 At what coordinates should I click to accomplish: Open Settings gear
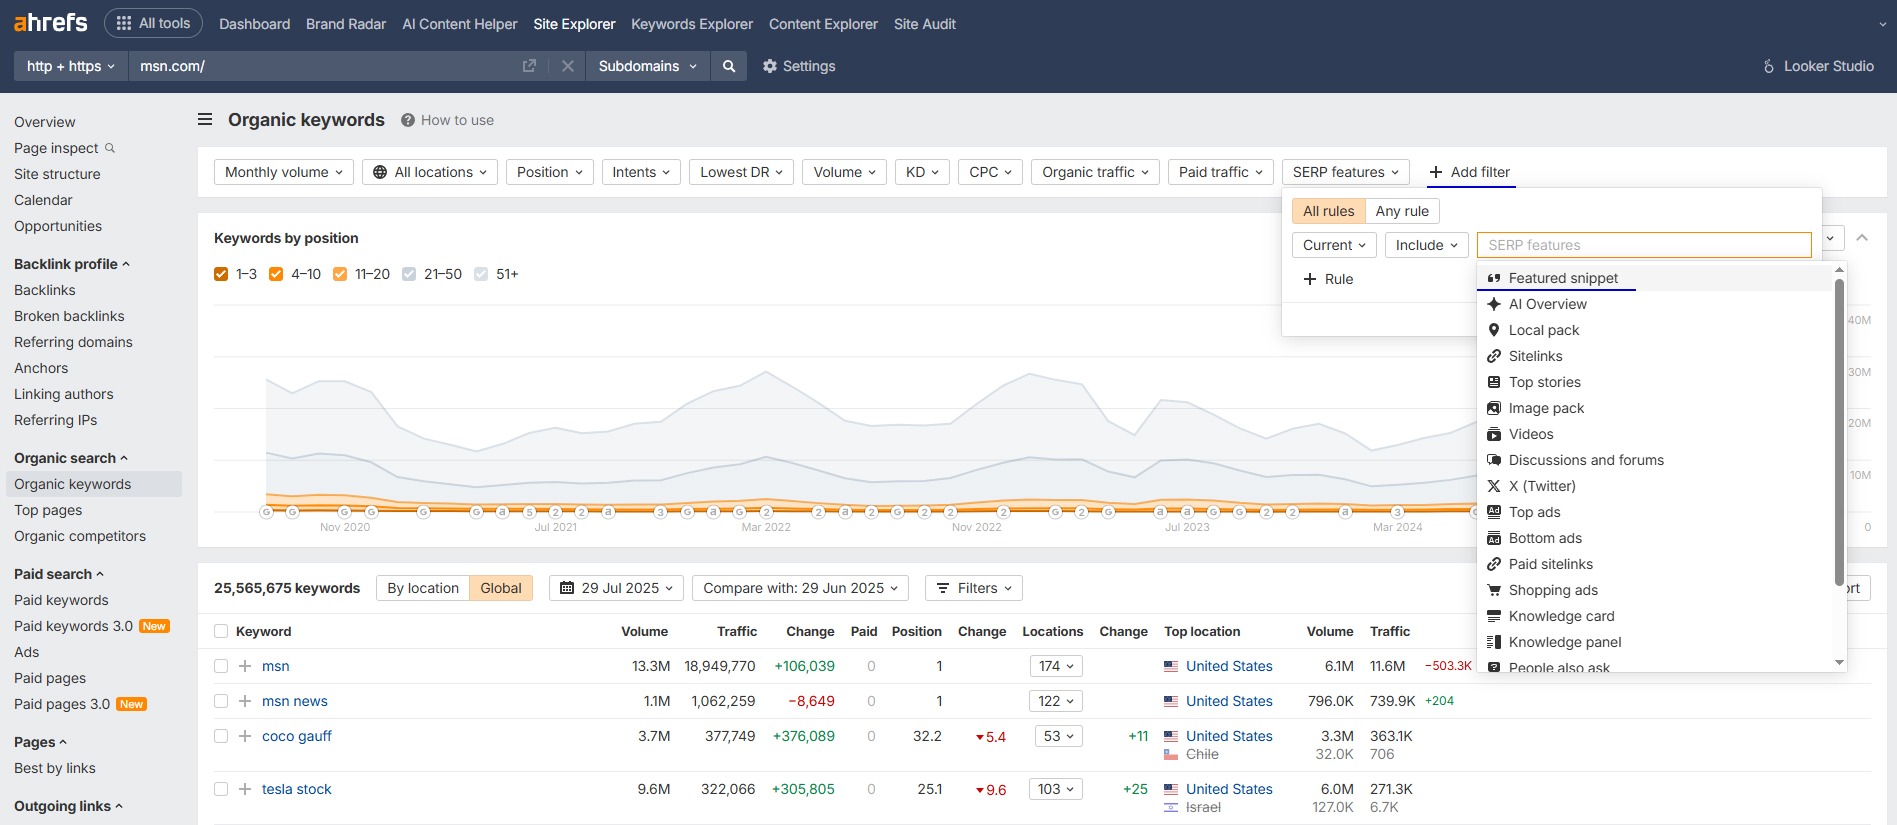click(799, 66)
